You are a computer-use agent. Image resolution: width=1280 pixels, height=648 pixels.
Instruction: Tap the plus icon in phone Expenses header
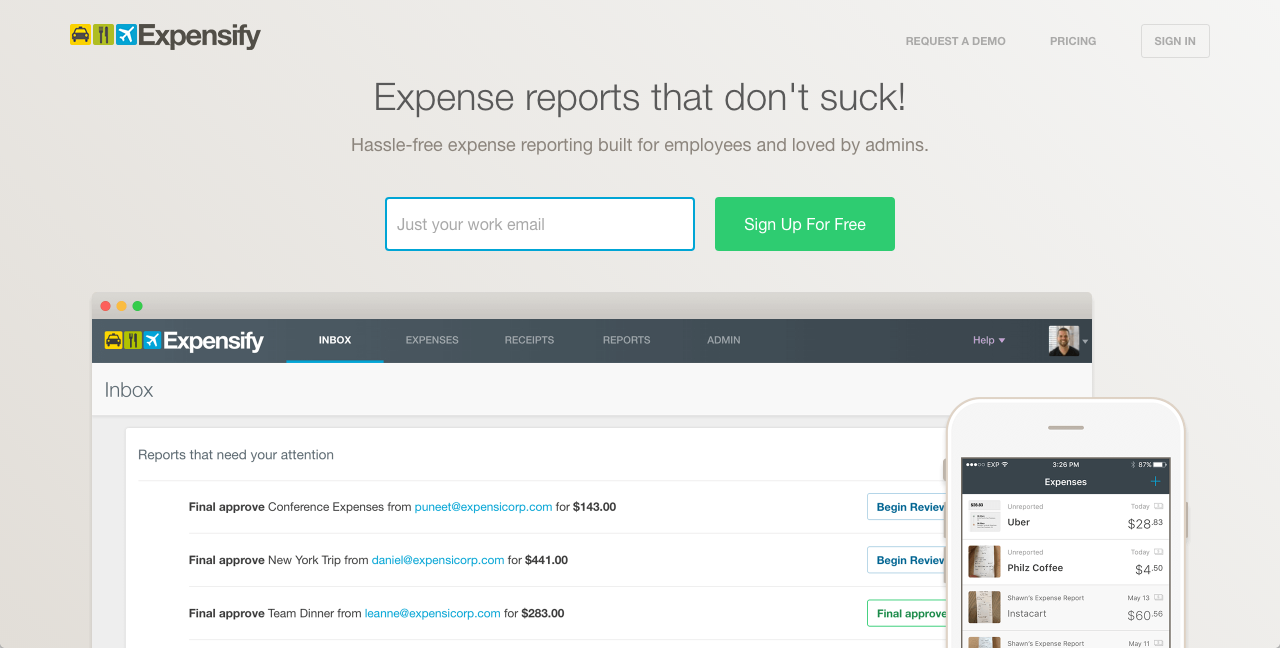1156,481
